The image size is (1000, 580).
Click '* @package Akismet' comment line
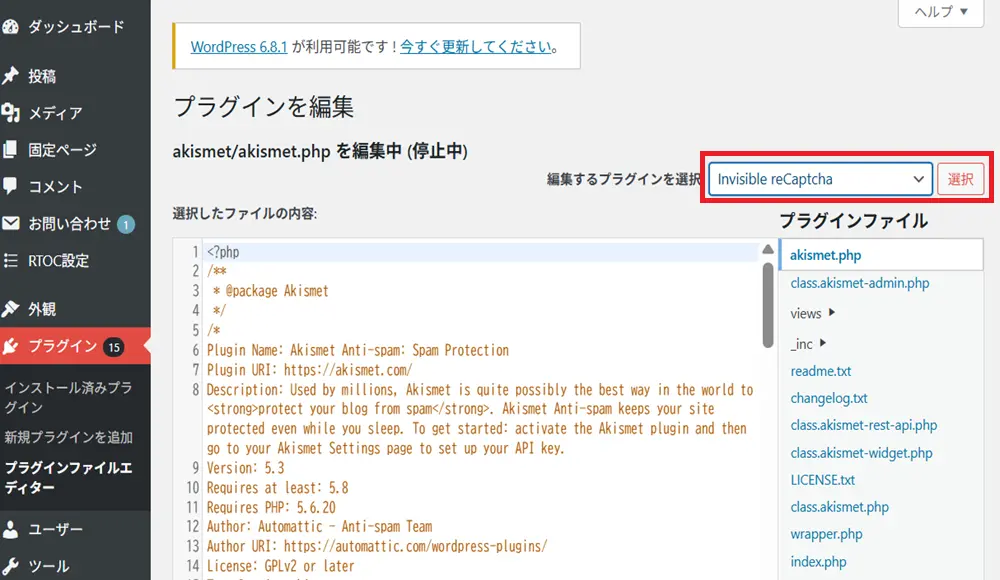(270, 291)
